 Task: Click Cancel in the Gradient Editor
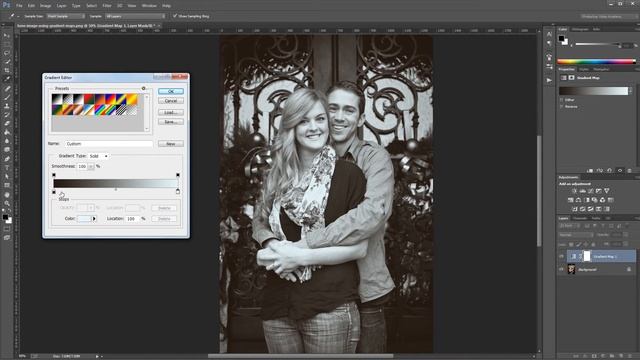point(171,100)
